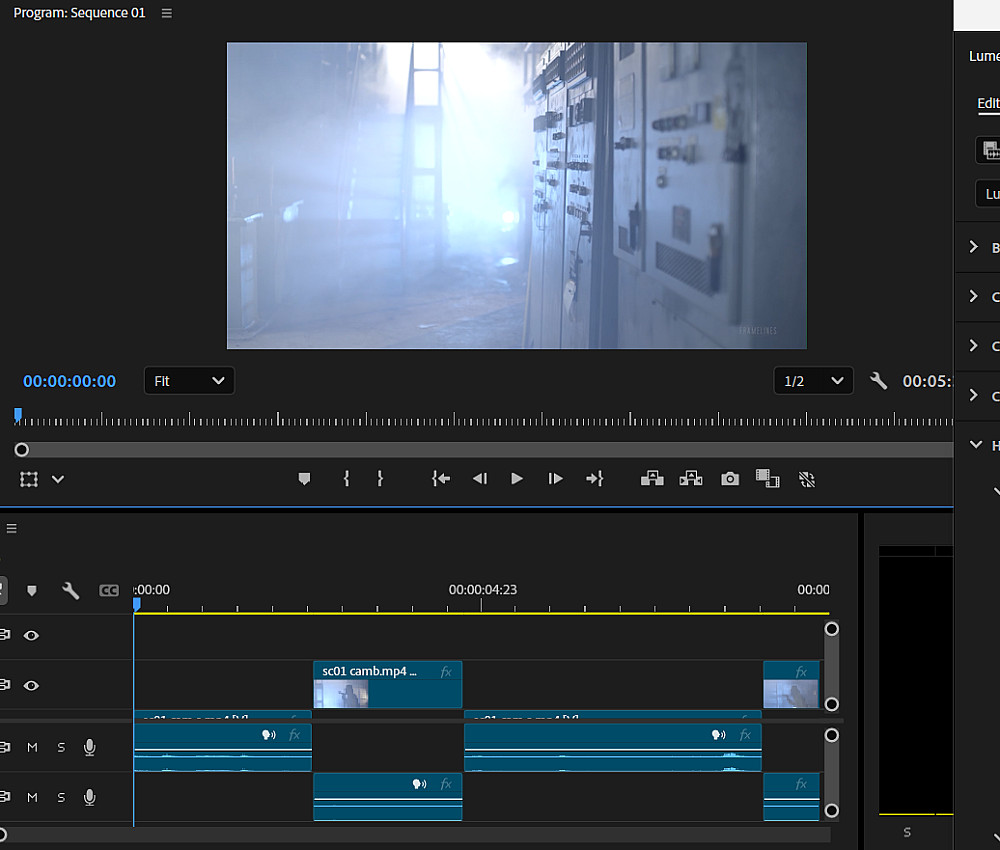Open the 1/2 playback resolution dropdown

812,381
